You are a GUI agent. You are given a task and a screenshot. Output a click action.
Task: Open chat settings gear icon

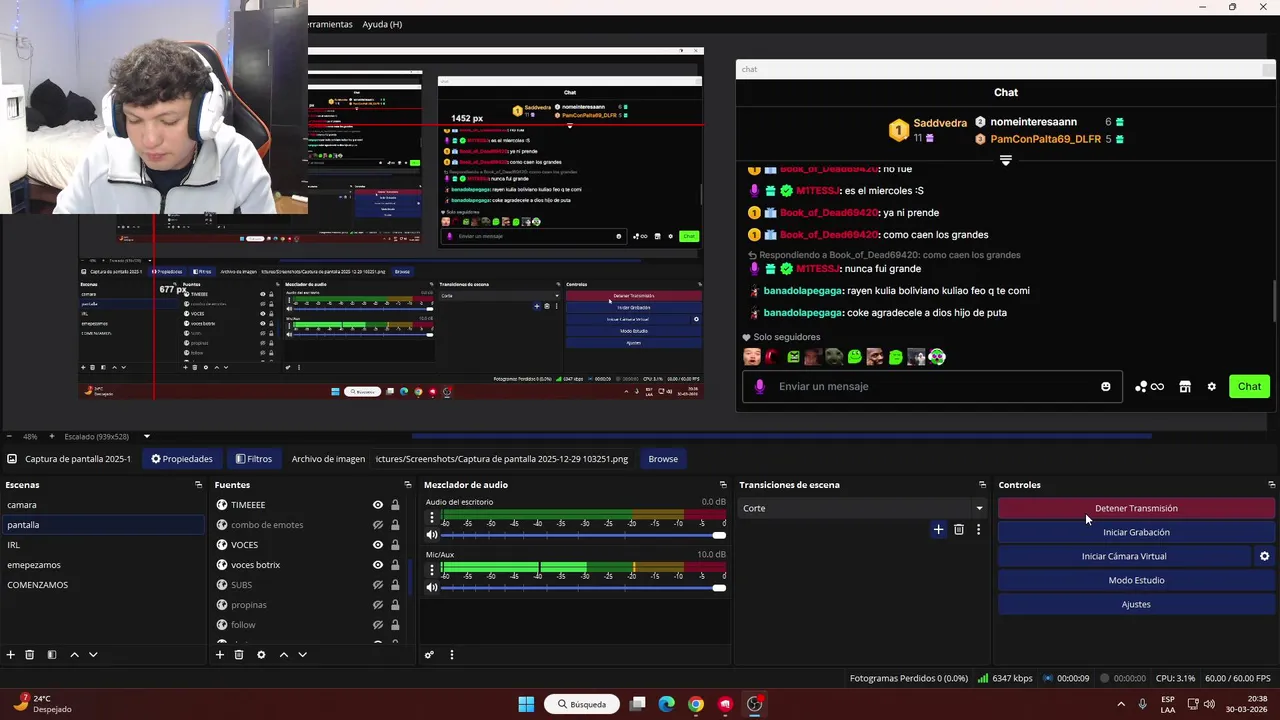click(1211, 387)
